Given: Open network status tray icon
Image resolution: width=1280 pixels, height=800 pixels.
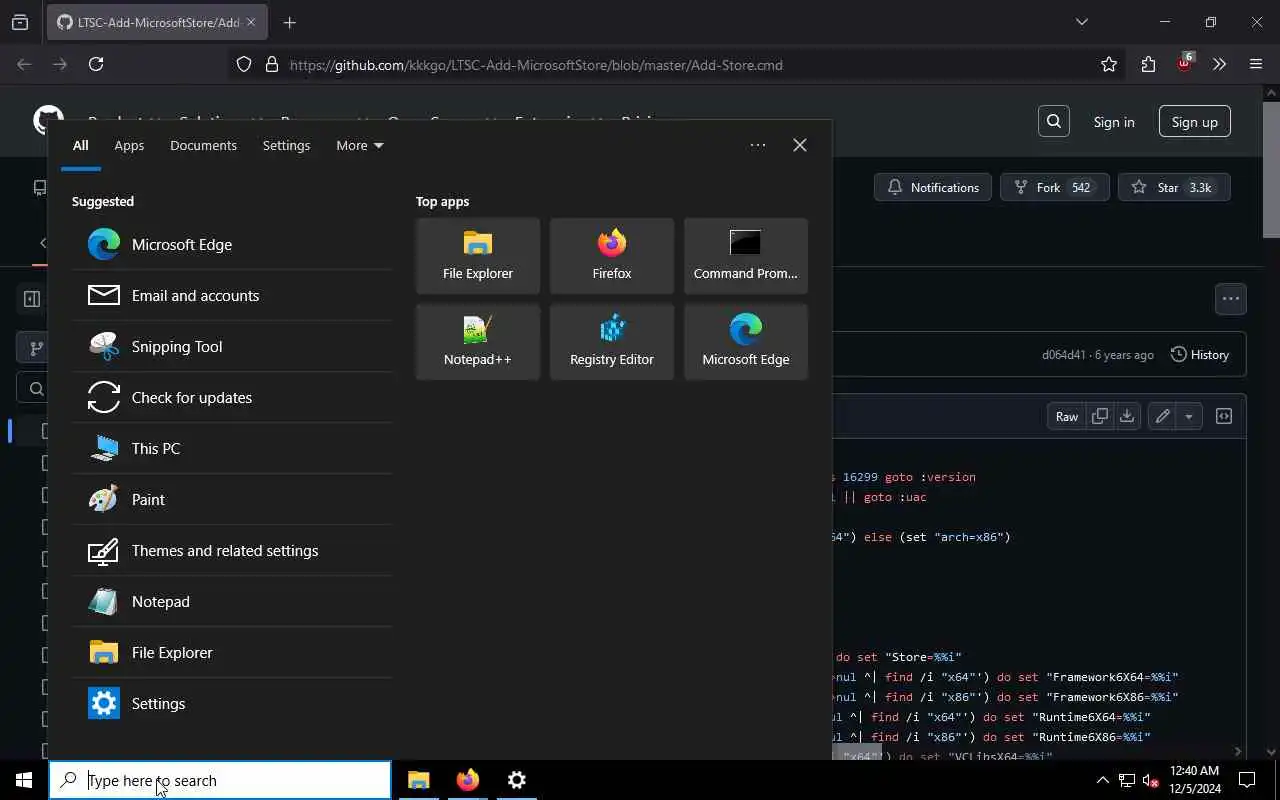Looking at the screenshot, I should (1126, 780).
